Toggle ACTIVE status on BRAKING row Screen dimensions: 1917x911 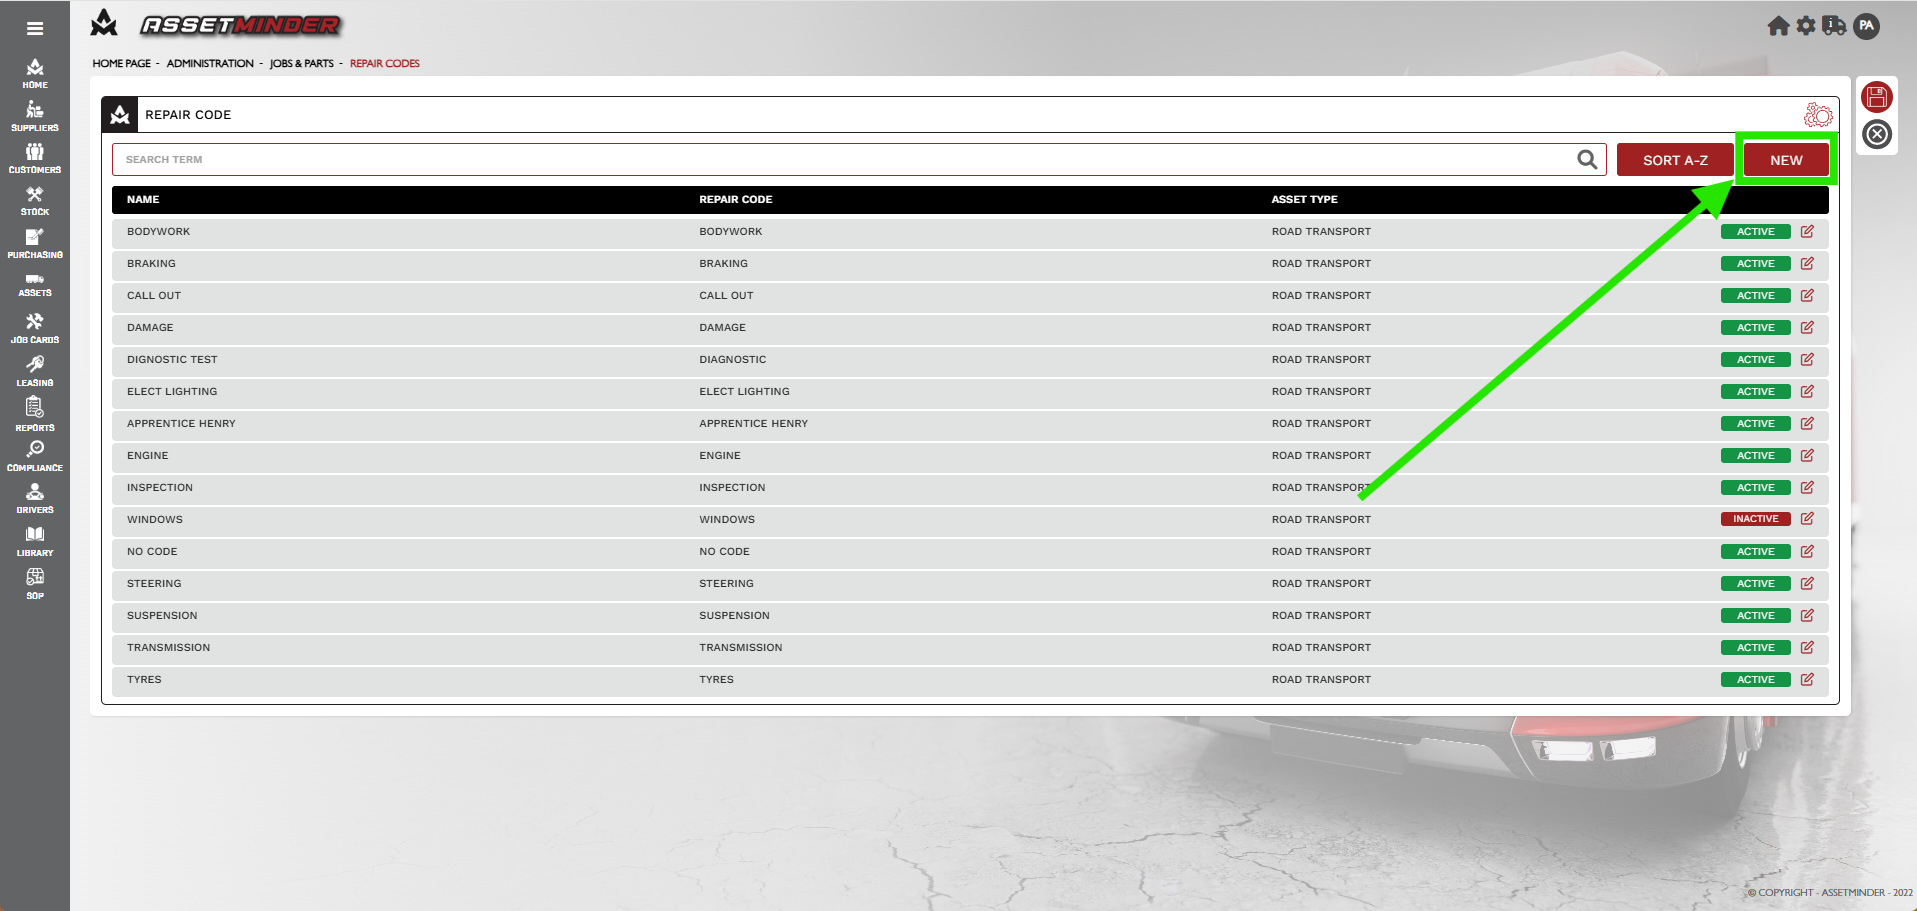(x=1755, y=264)
